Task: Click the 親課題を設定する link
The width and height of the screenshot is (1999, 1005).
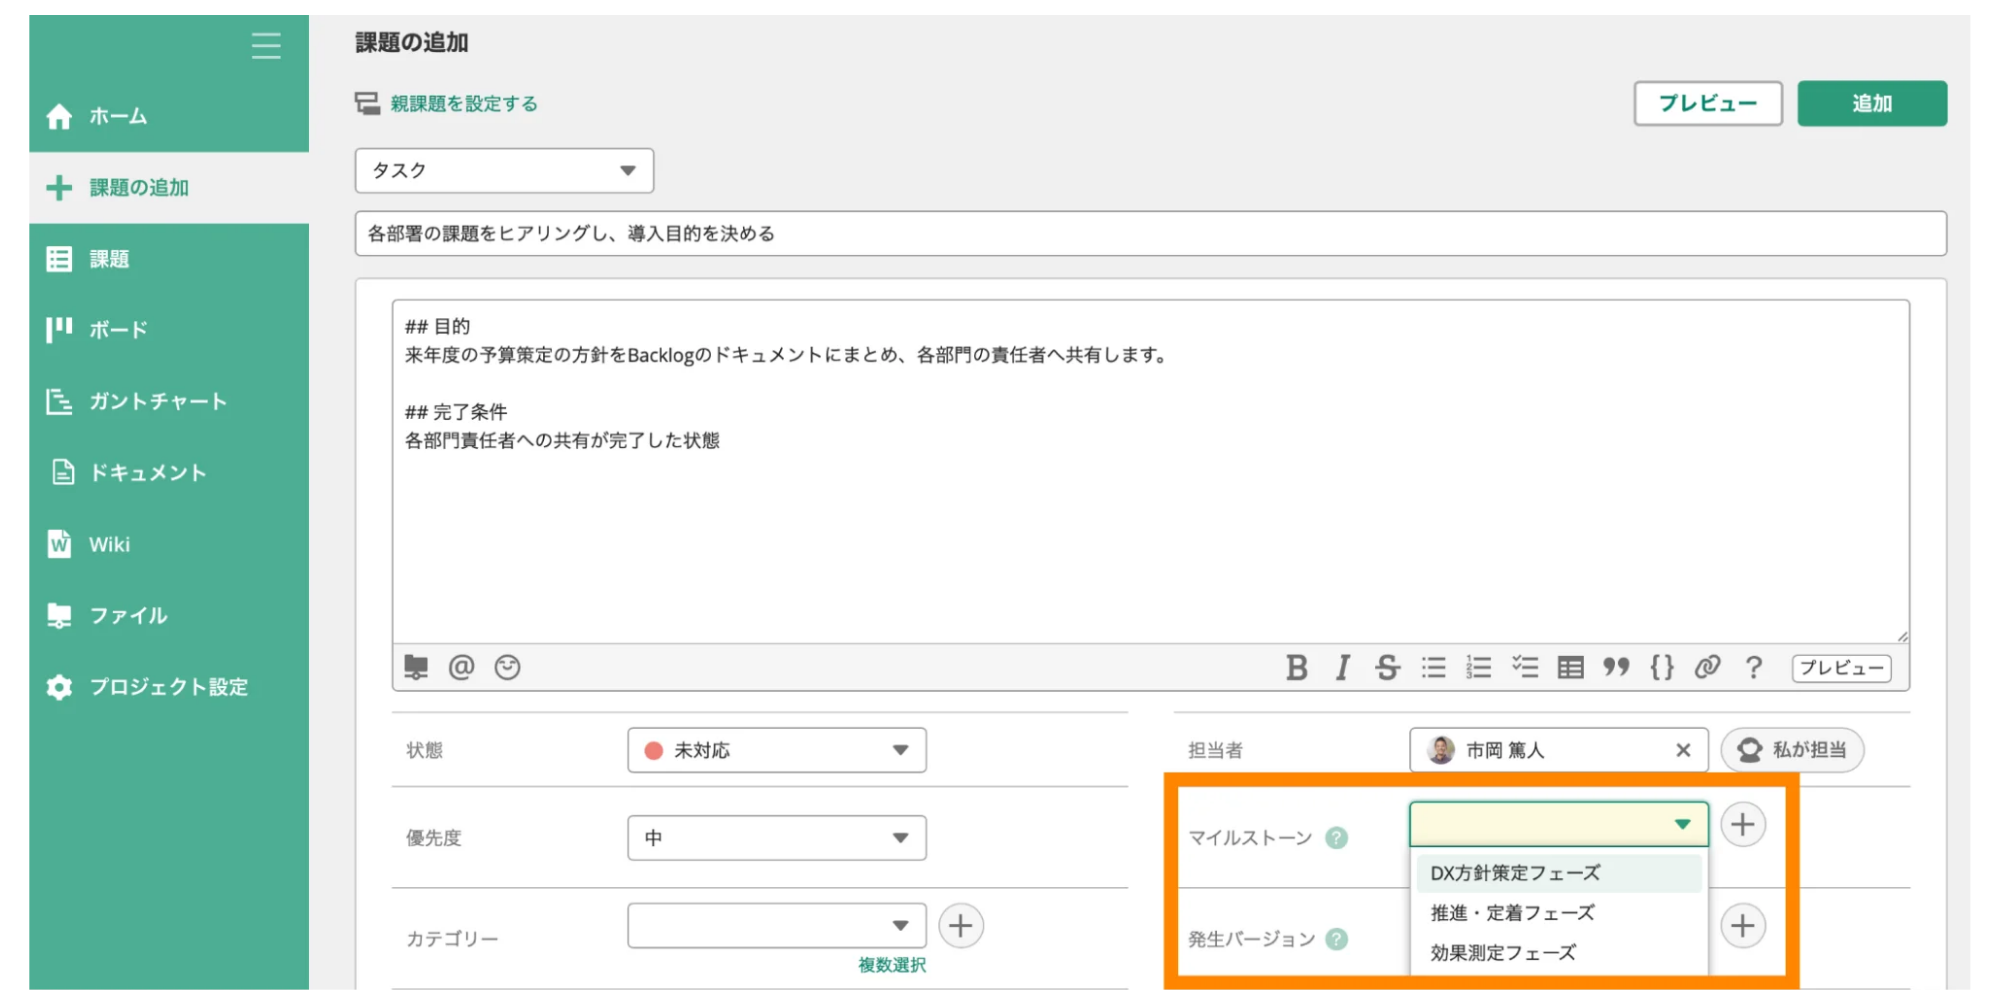Action: [463, 104]
